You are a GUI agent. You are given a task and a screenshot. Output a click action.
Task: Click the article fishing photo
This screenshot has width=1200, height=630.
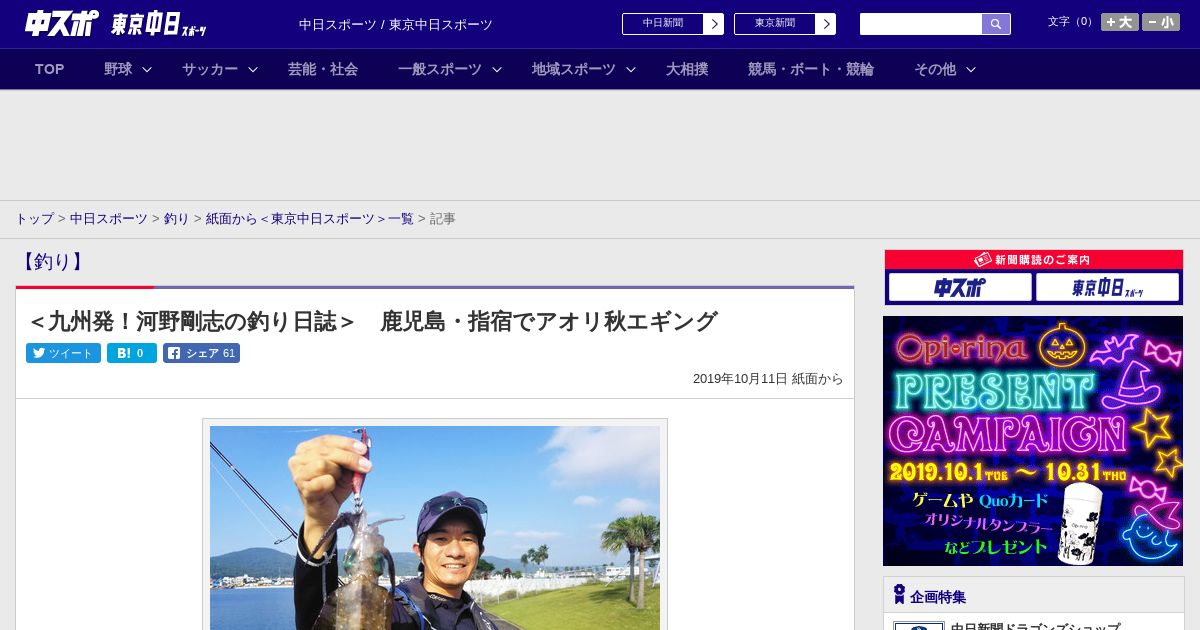pyautogui.click(x=435, y=527)
